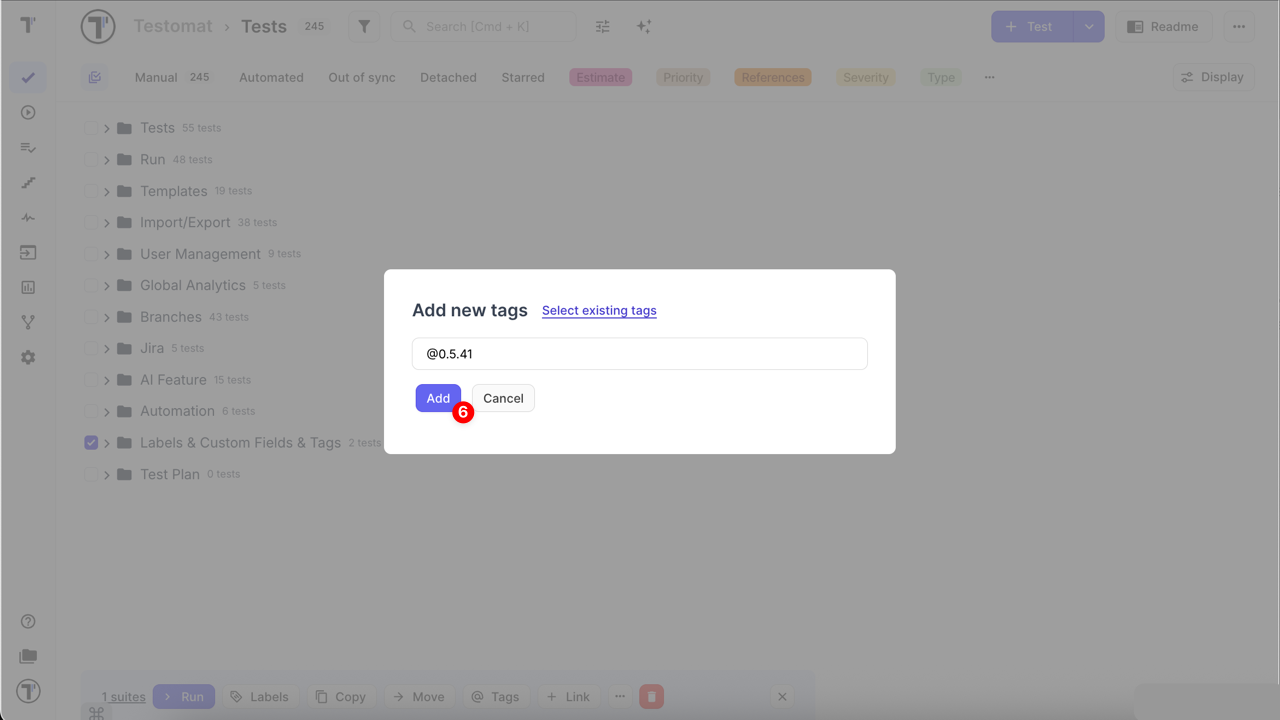
Task: Open the Milestones steps icon in sidebar
Action: pos(28,182)
